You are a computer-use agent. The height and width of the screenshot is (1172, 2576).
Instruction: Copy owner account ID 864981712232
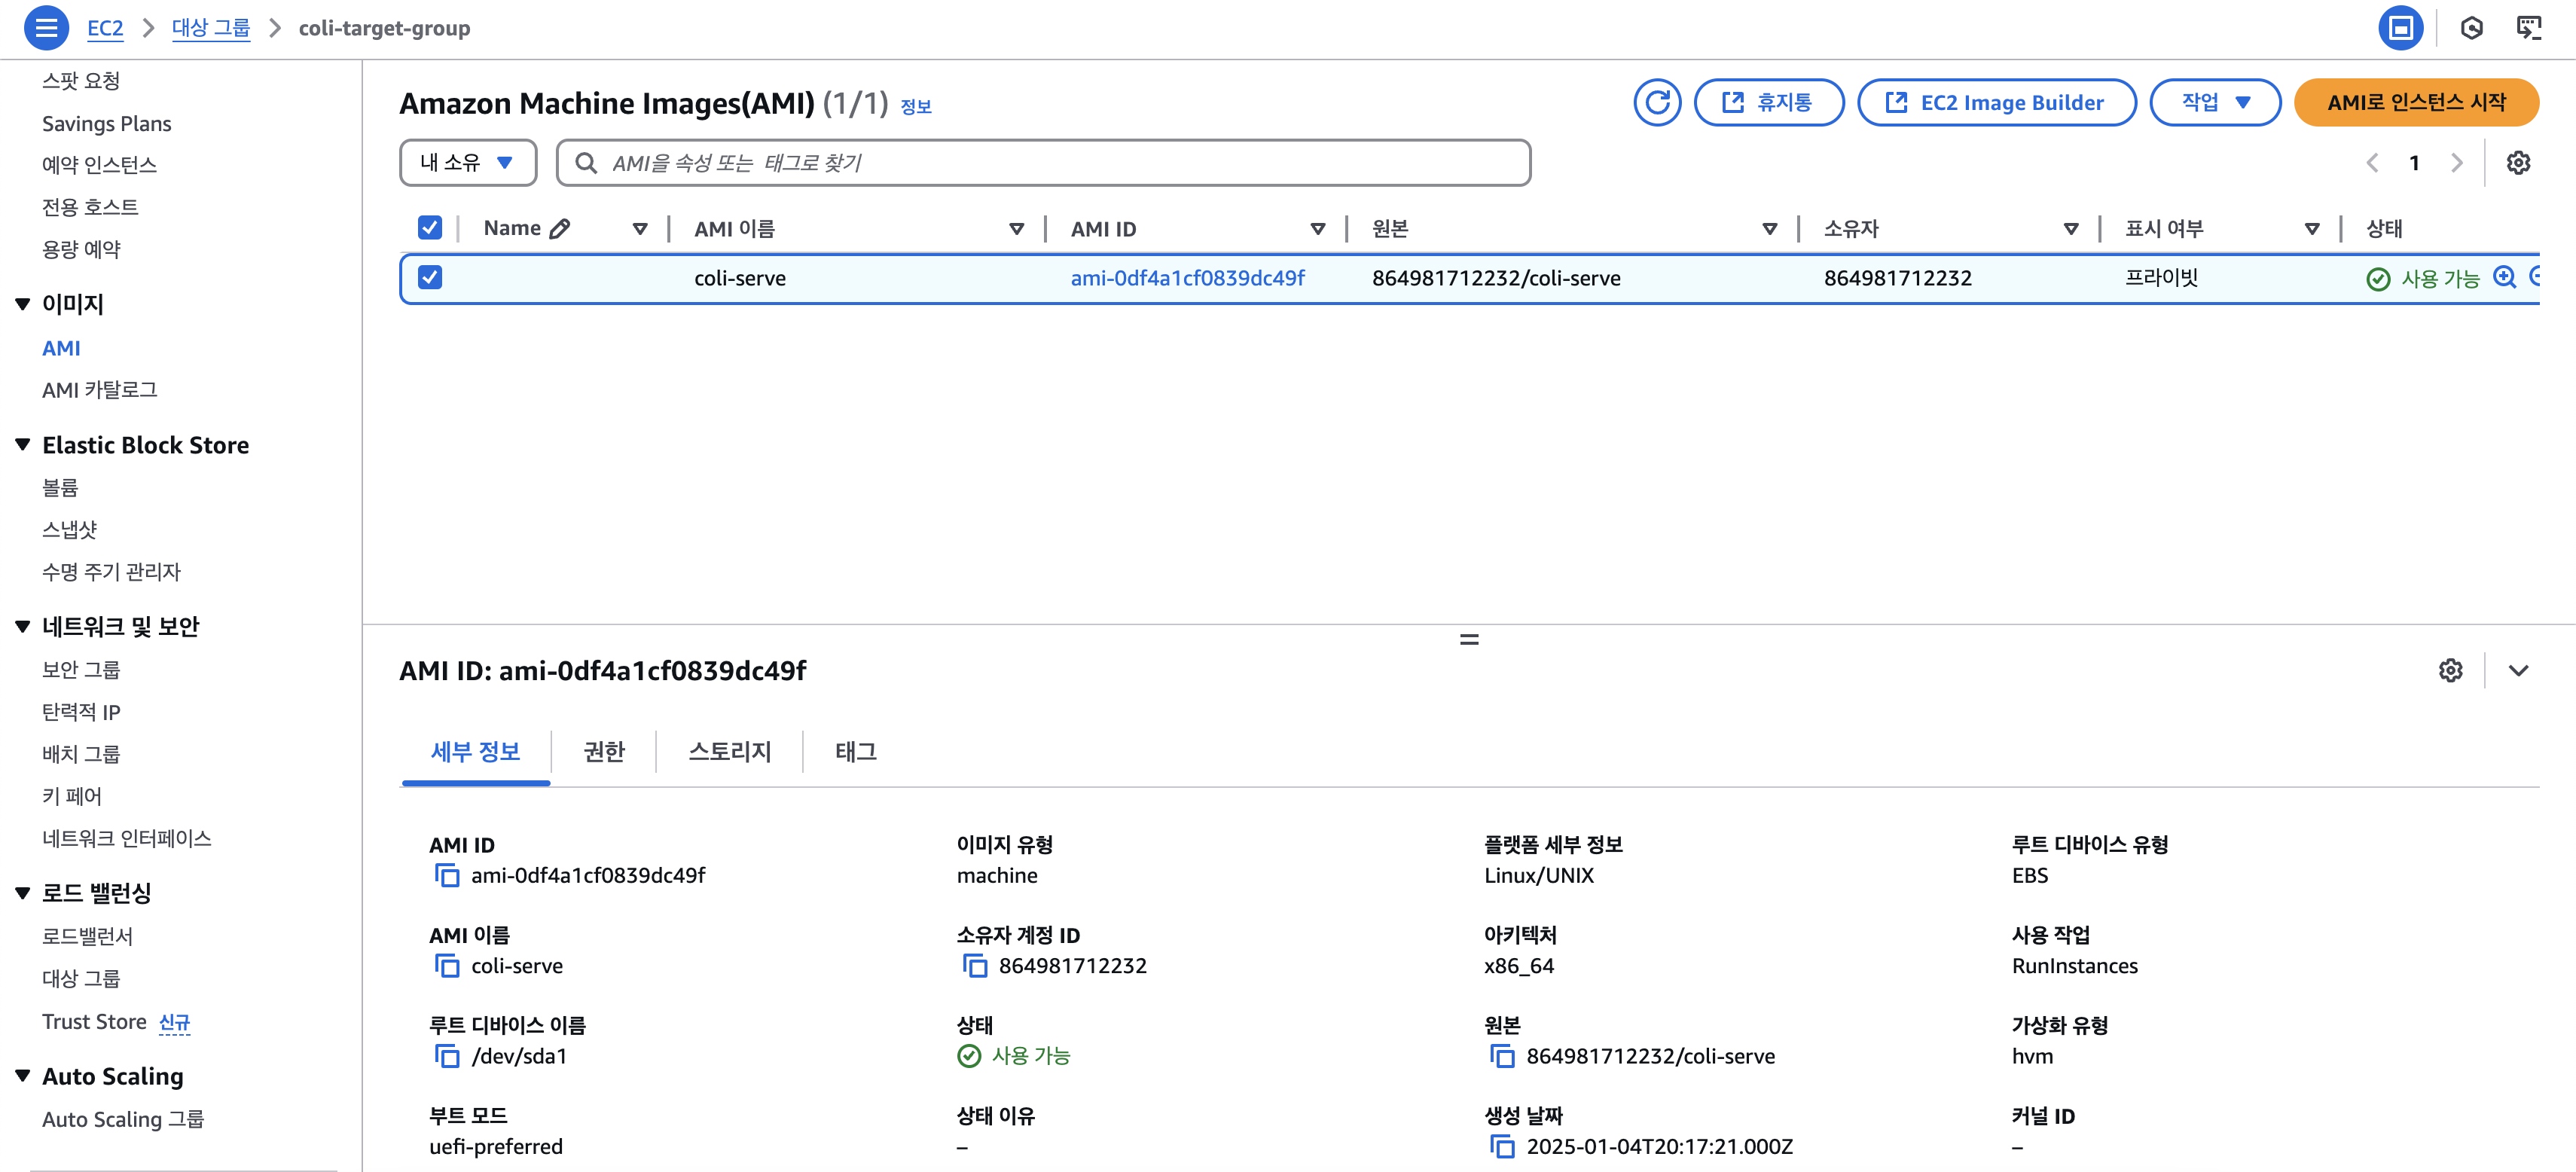tap(975, 966)
